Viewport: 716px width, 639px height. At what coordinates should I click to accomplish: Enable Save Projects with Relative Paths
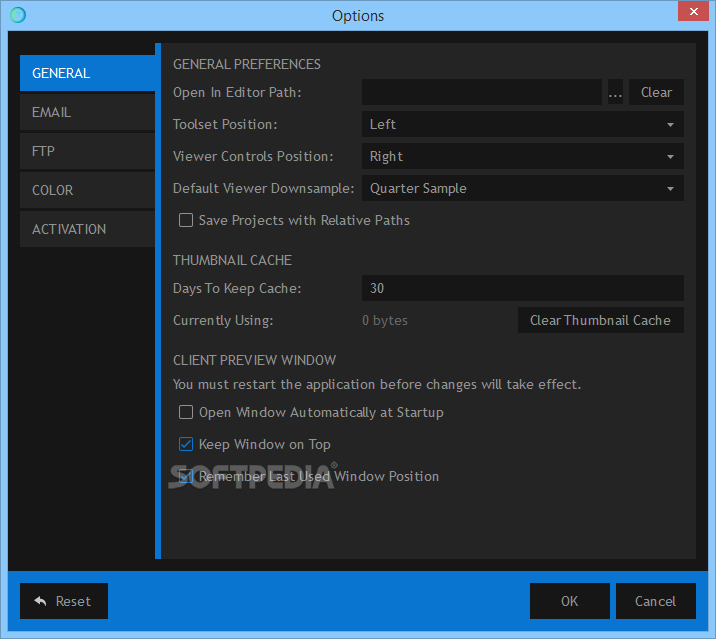[x=186, y=220]
